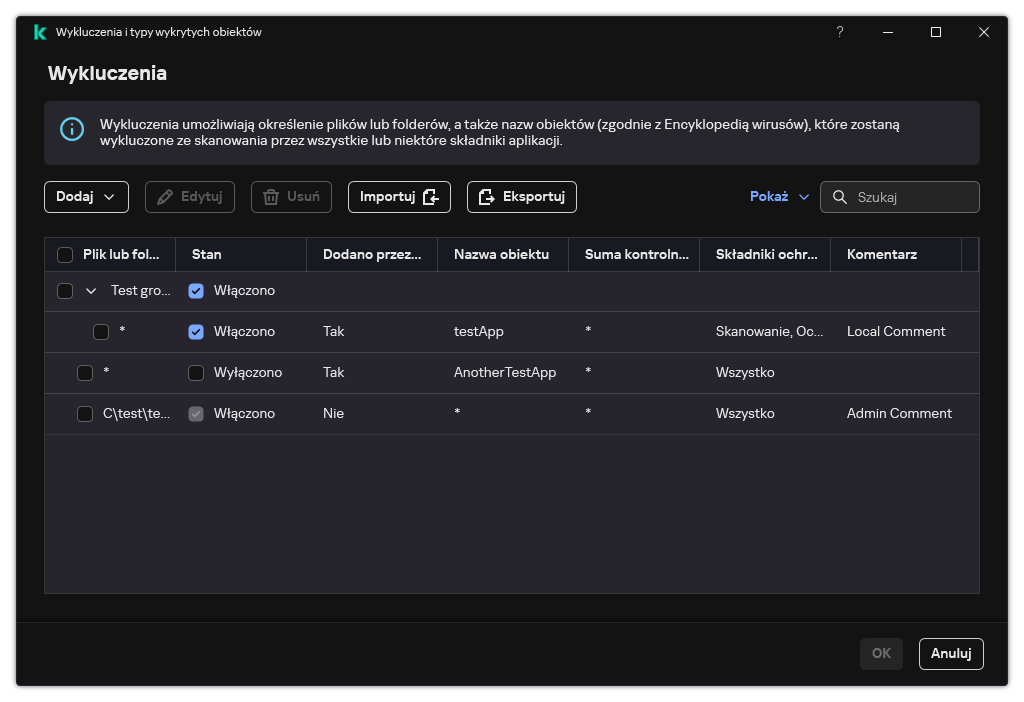
Task: Click the Stan column header
Action: [x=207, y=255]
